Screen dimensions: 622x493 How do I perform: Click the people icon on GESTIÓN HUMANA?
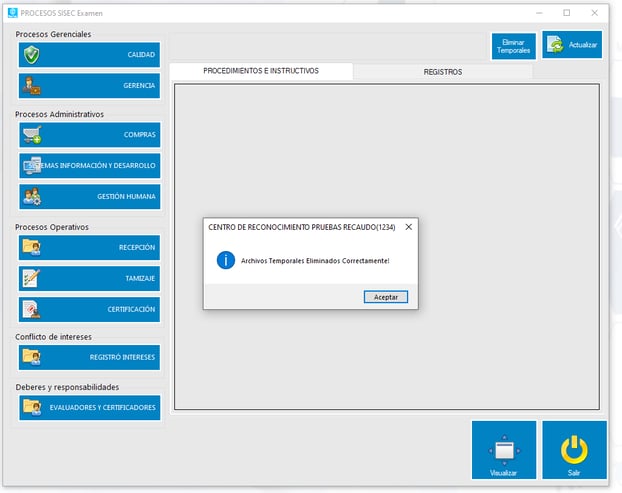click(31, 197)
